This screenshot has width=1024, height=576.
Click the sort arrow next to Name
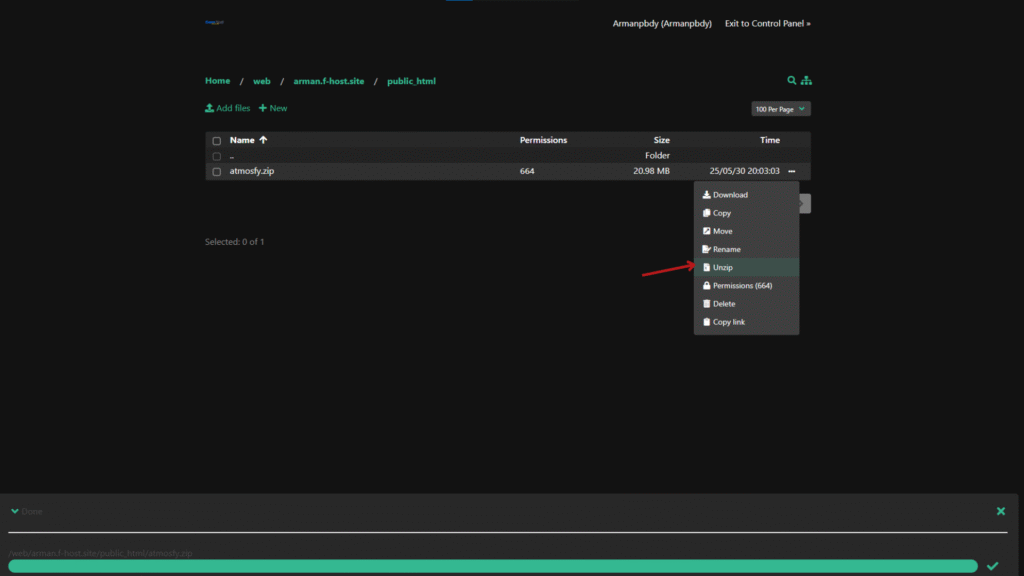[x=263, y=140]
